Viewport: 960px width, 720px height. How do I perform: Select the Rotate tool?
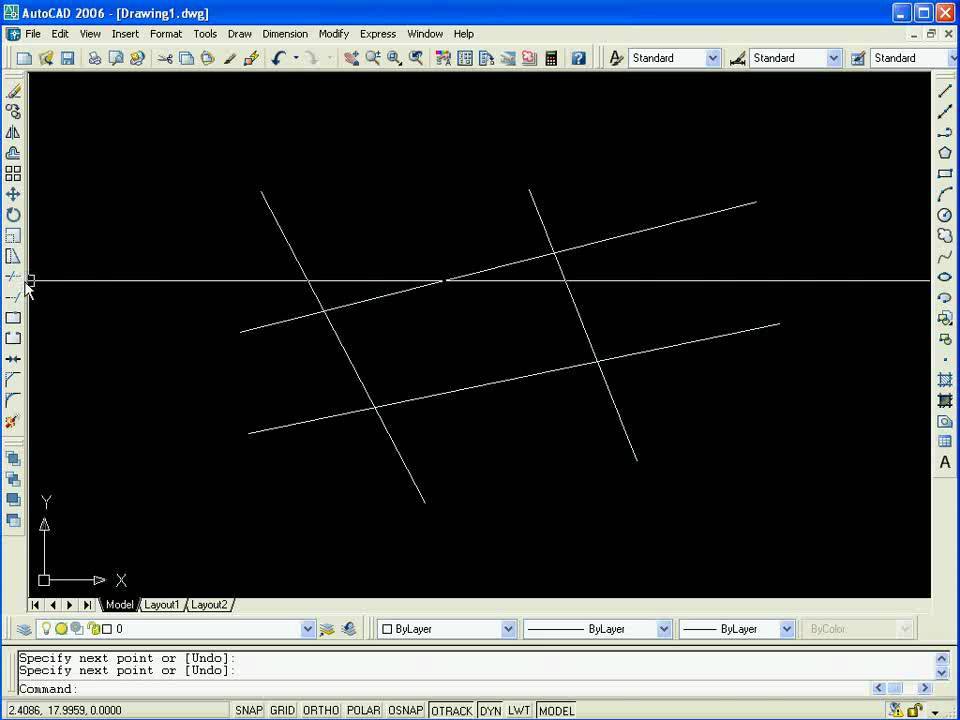pos(13,215)
